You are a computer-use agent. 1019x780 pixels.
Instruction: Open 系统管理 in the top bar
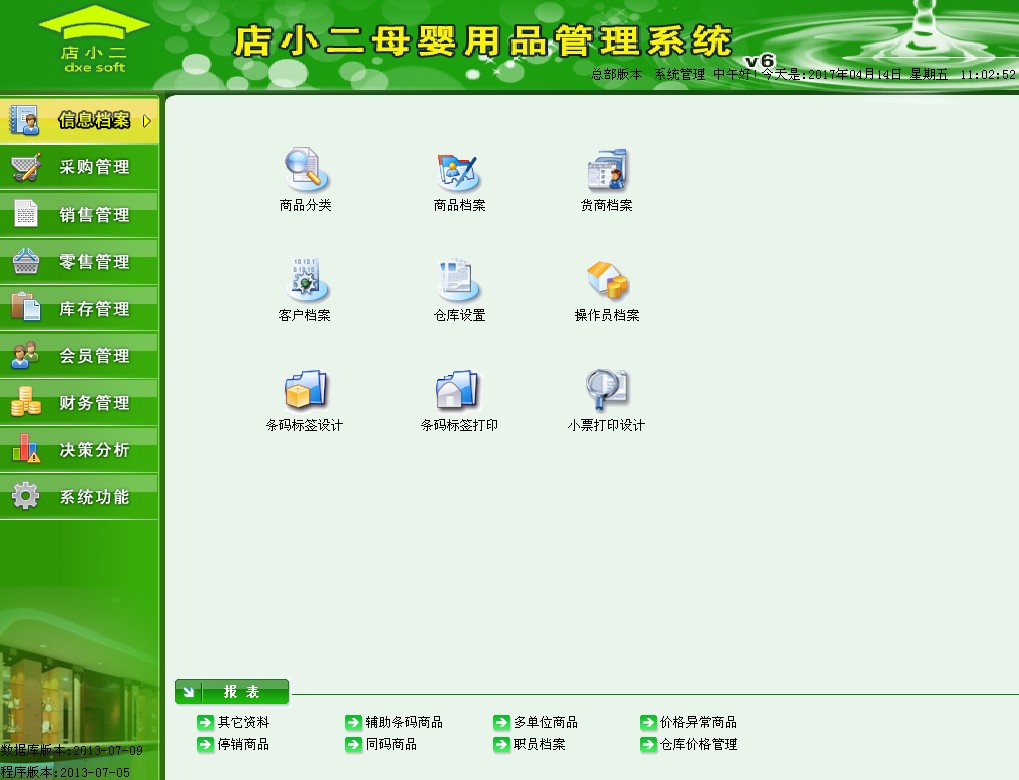pos(680,73)
